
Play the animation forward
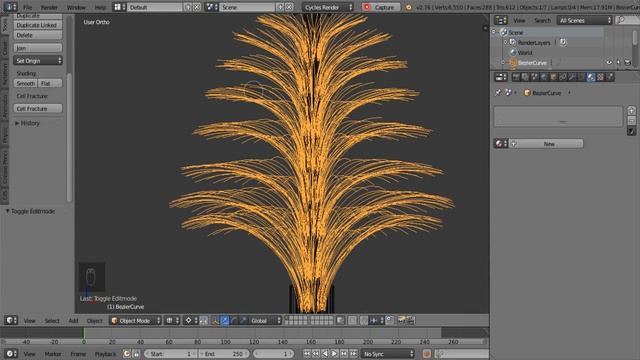point(334,353)
